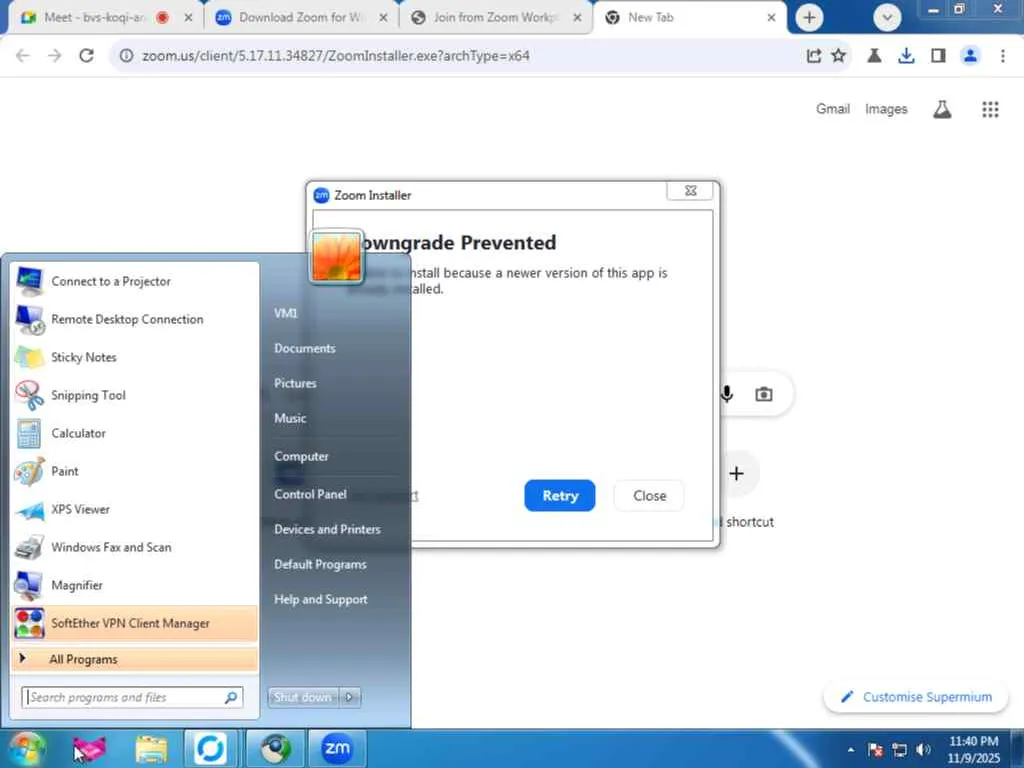Switch to Download Zoom tab
The width and height of the screenshot is (1024, 768).
coord(300,18)
